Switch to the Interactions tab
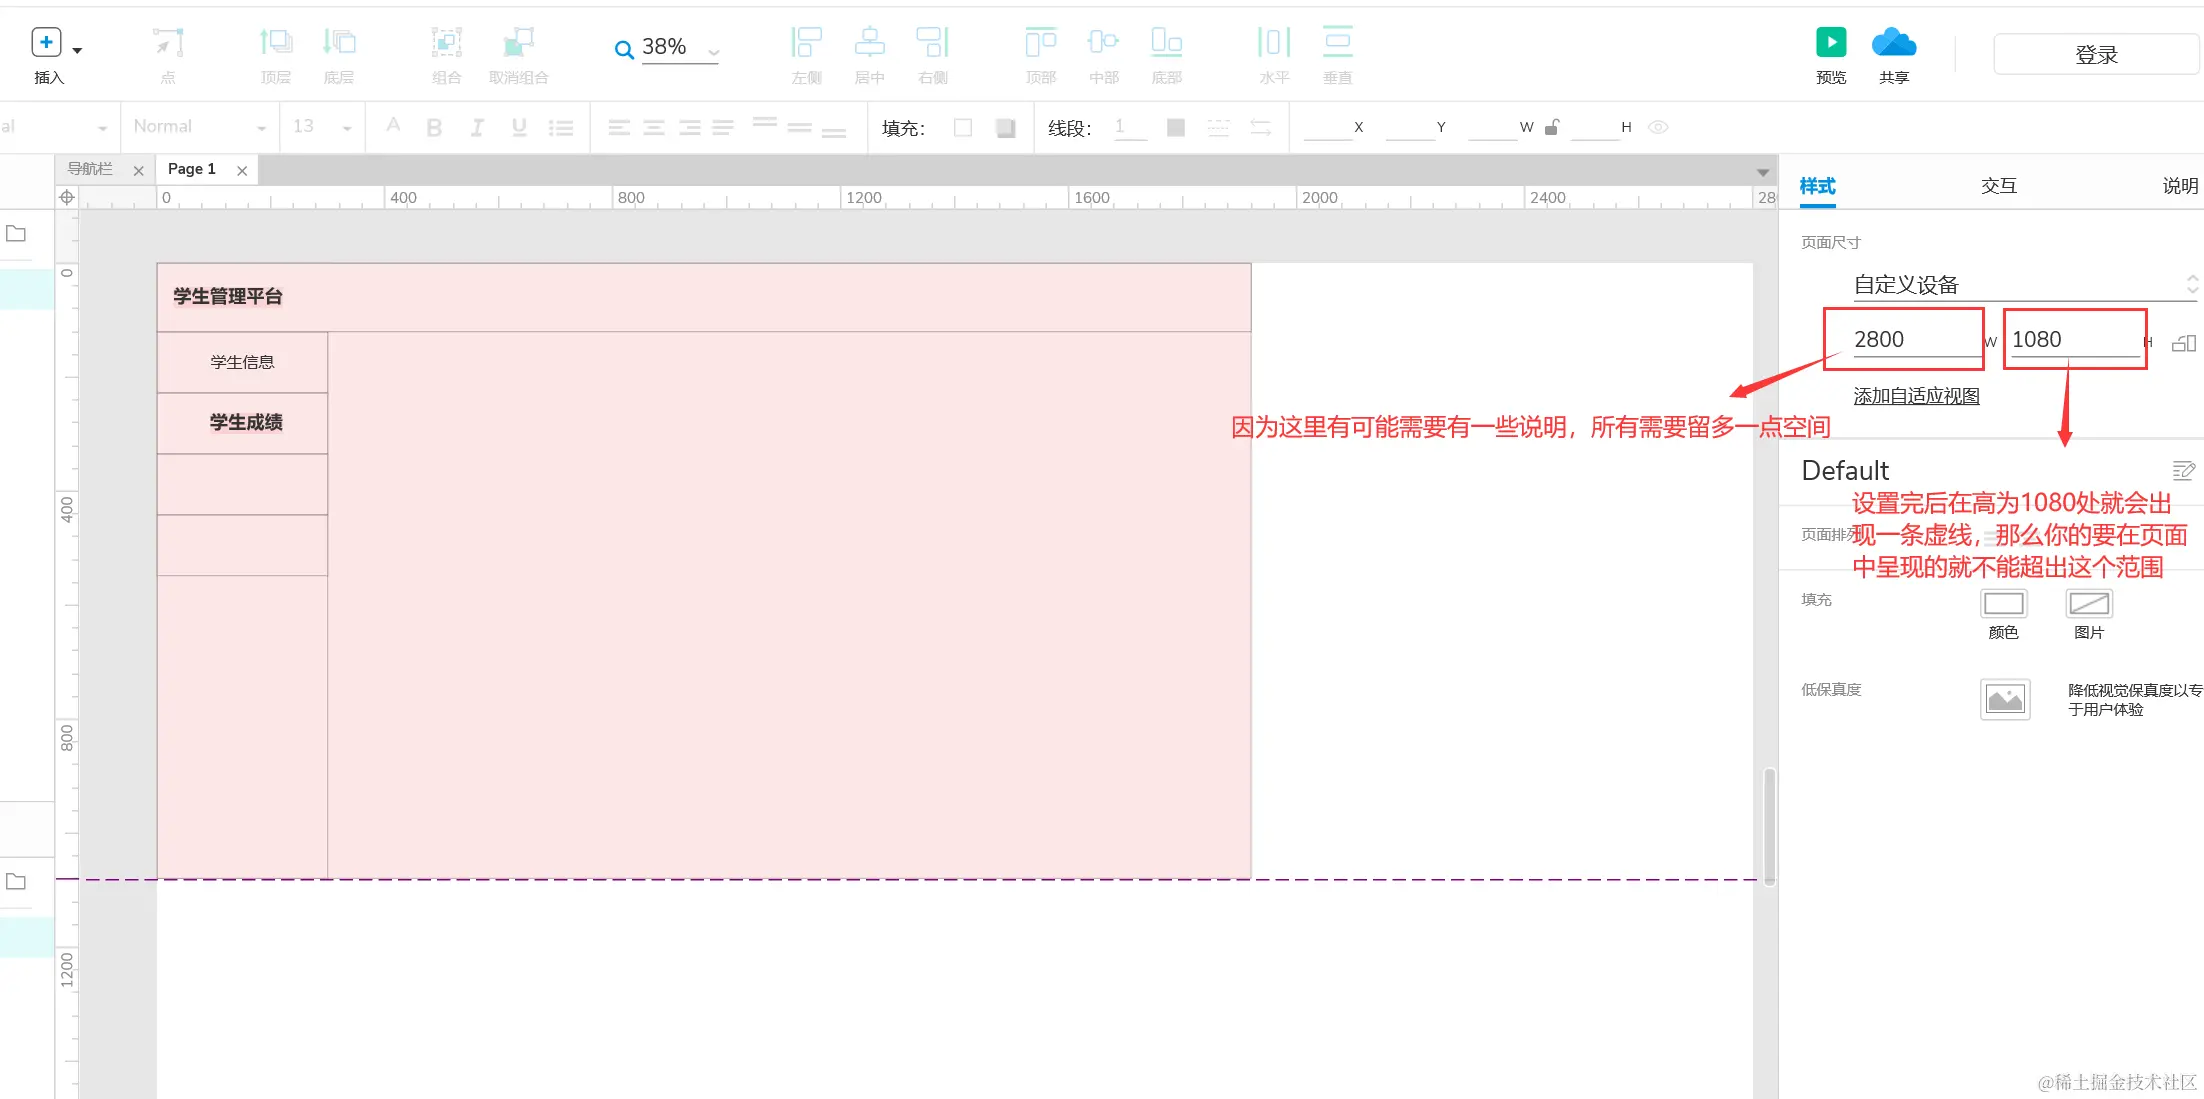 (1998, 186)
